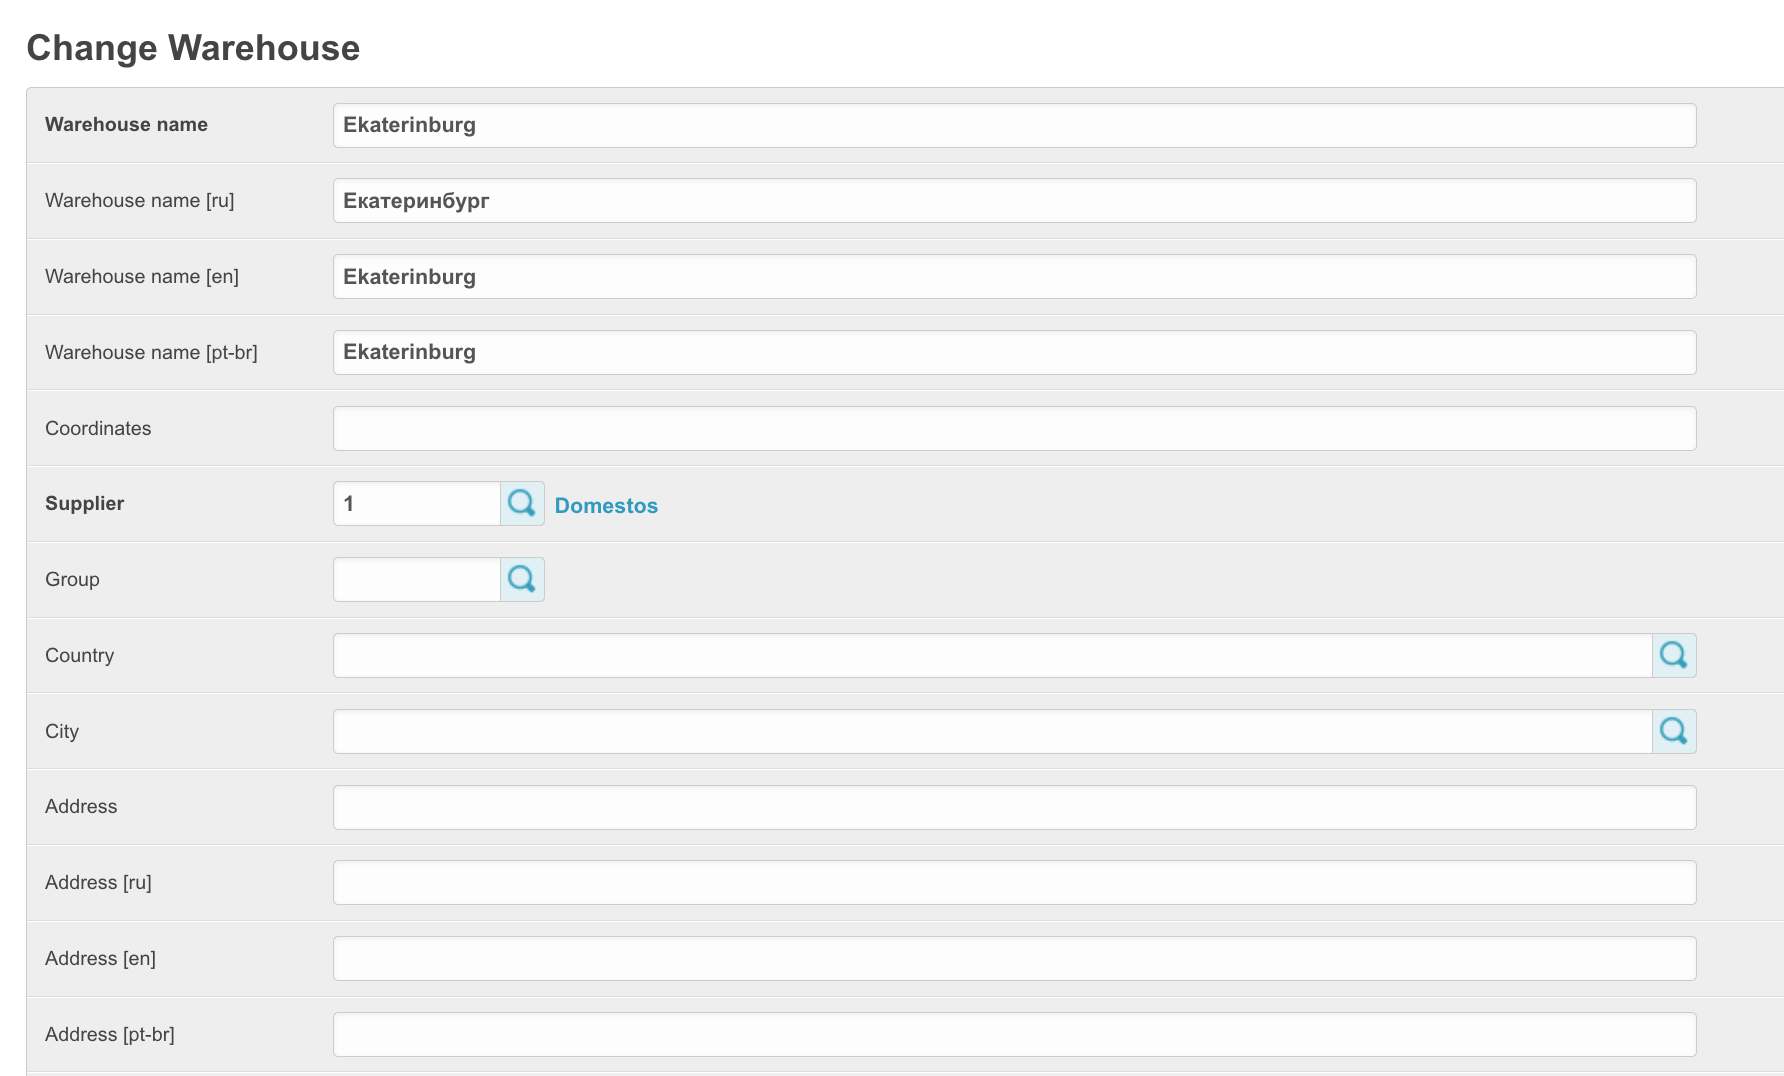Image resolution: width=1784 pixels, height=1076 pixels.
Task: Click into Warehouse name [pt-br] field
Action: tap(1014, 352)
